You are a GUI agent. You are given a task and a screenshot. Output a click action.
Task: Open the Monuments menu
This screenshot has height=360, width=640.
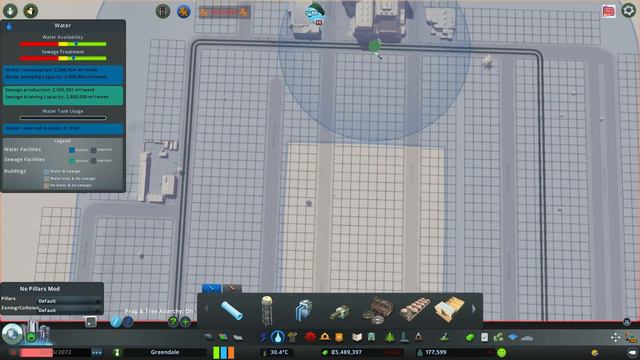(x=418, y=337)
